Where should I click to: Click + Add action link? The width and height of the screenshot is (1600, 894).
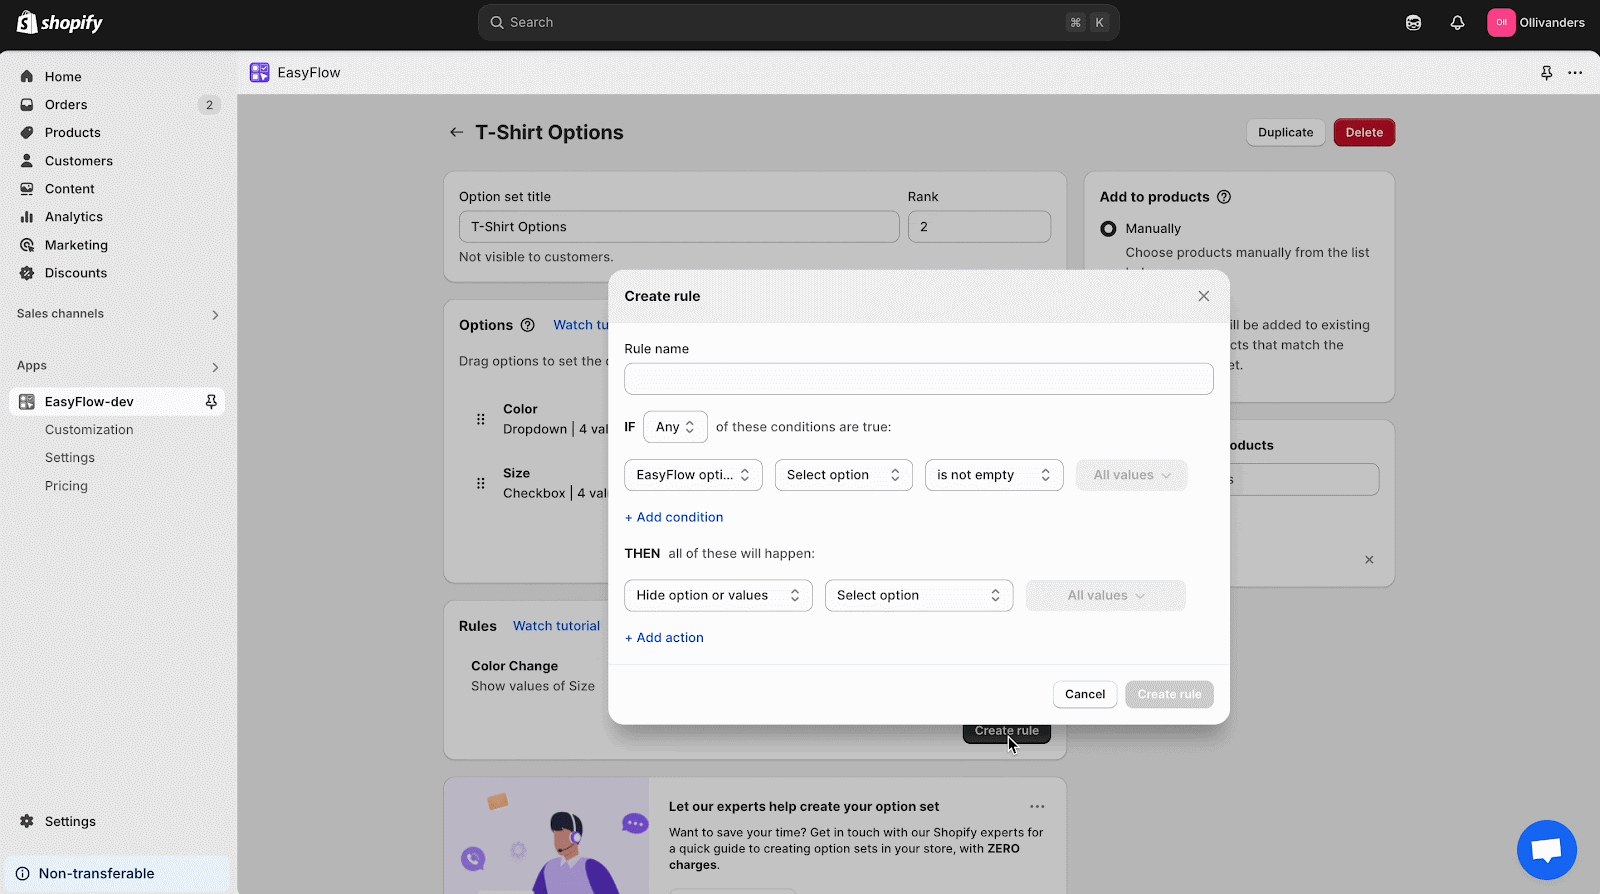664,638
